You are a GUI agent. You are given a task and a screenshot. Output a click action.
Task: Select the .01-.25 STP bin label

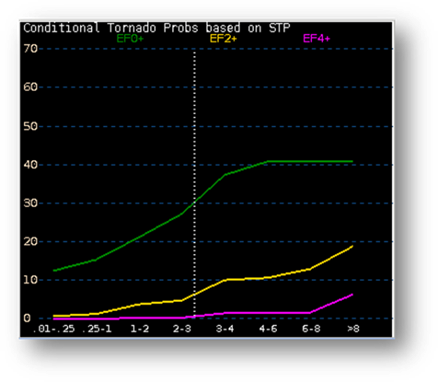pyautogui.click(x=54, y=329)
